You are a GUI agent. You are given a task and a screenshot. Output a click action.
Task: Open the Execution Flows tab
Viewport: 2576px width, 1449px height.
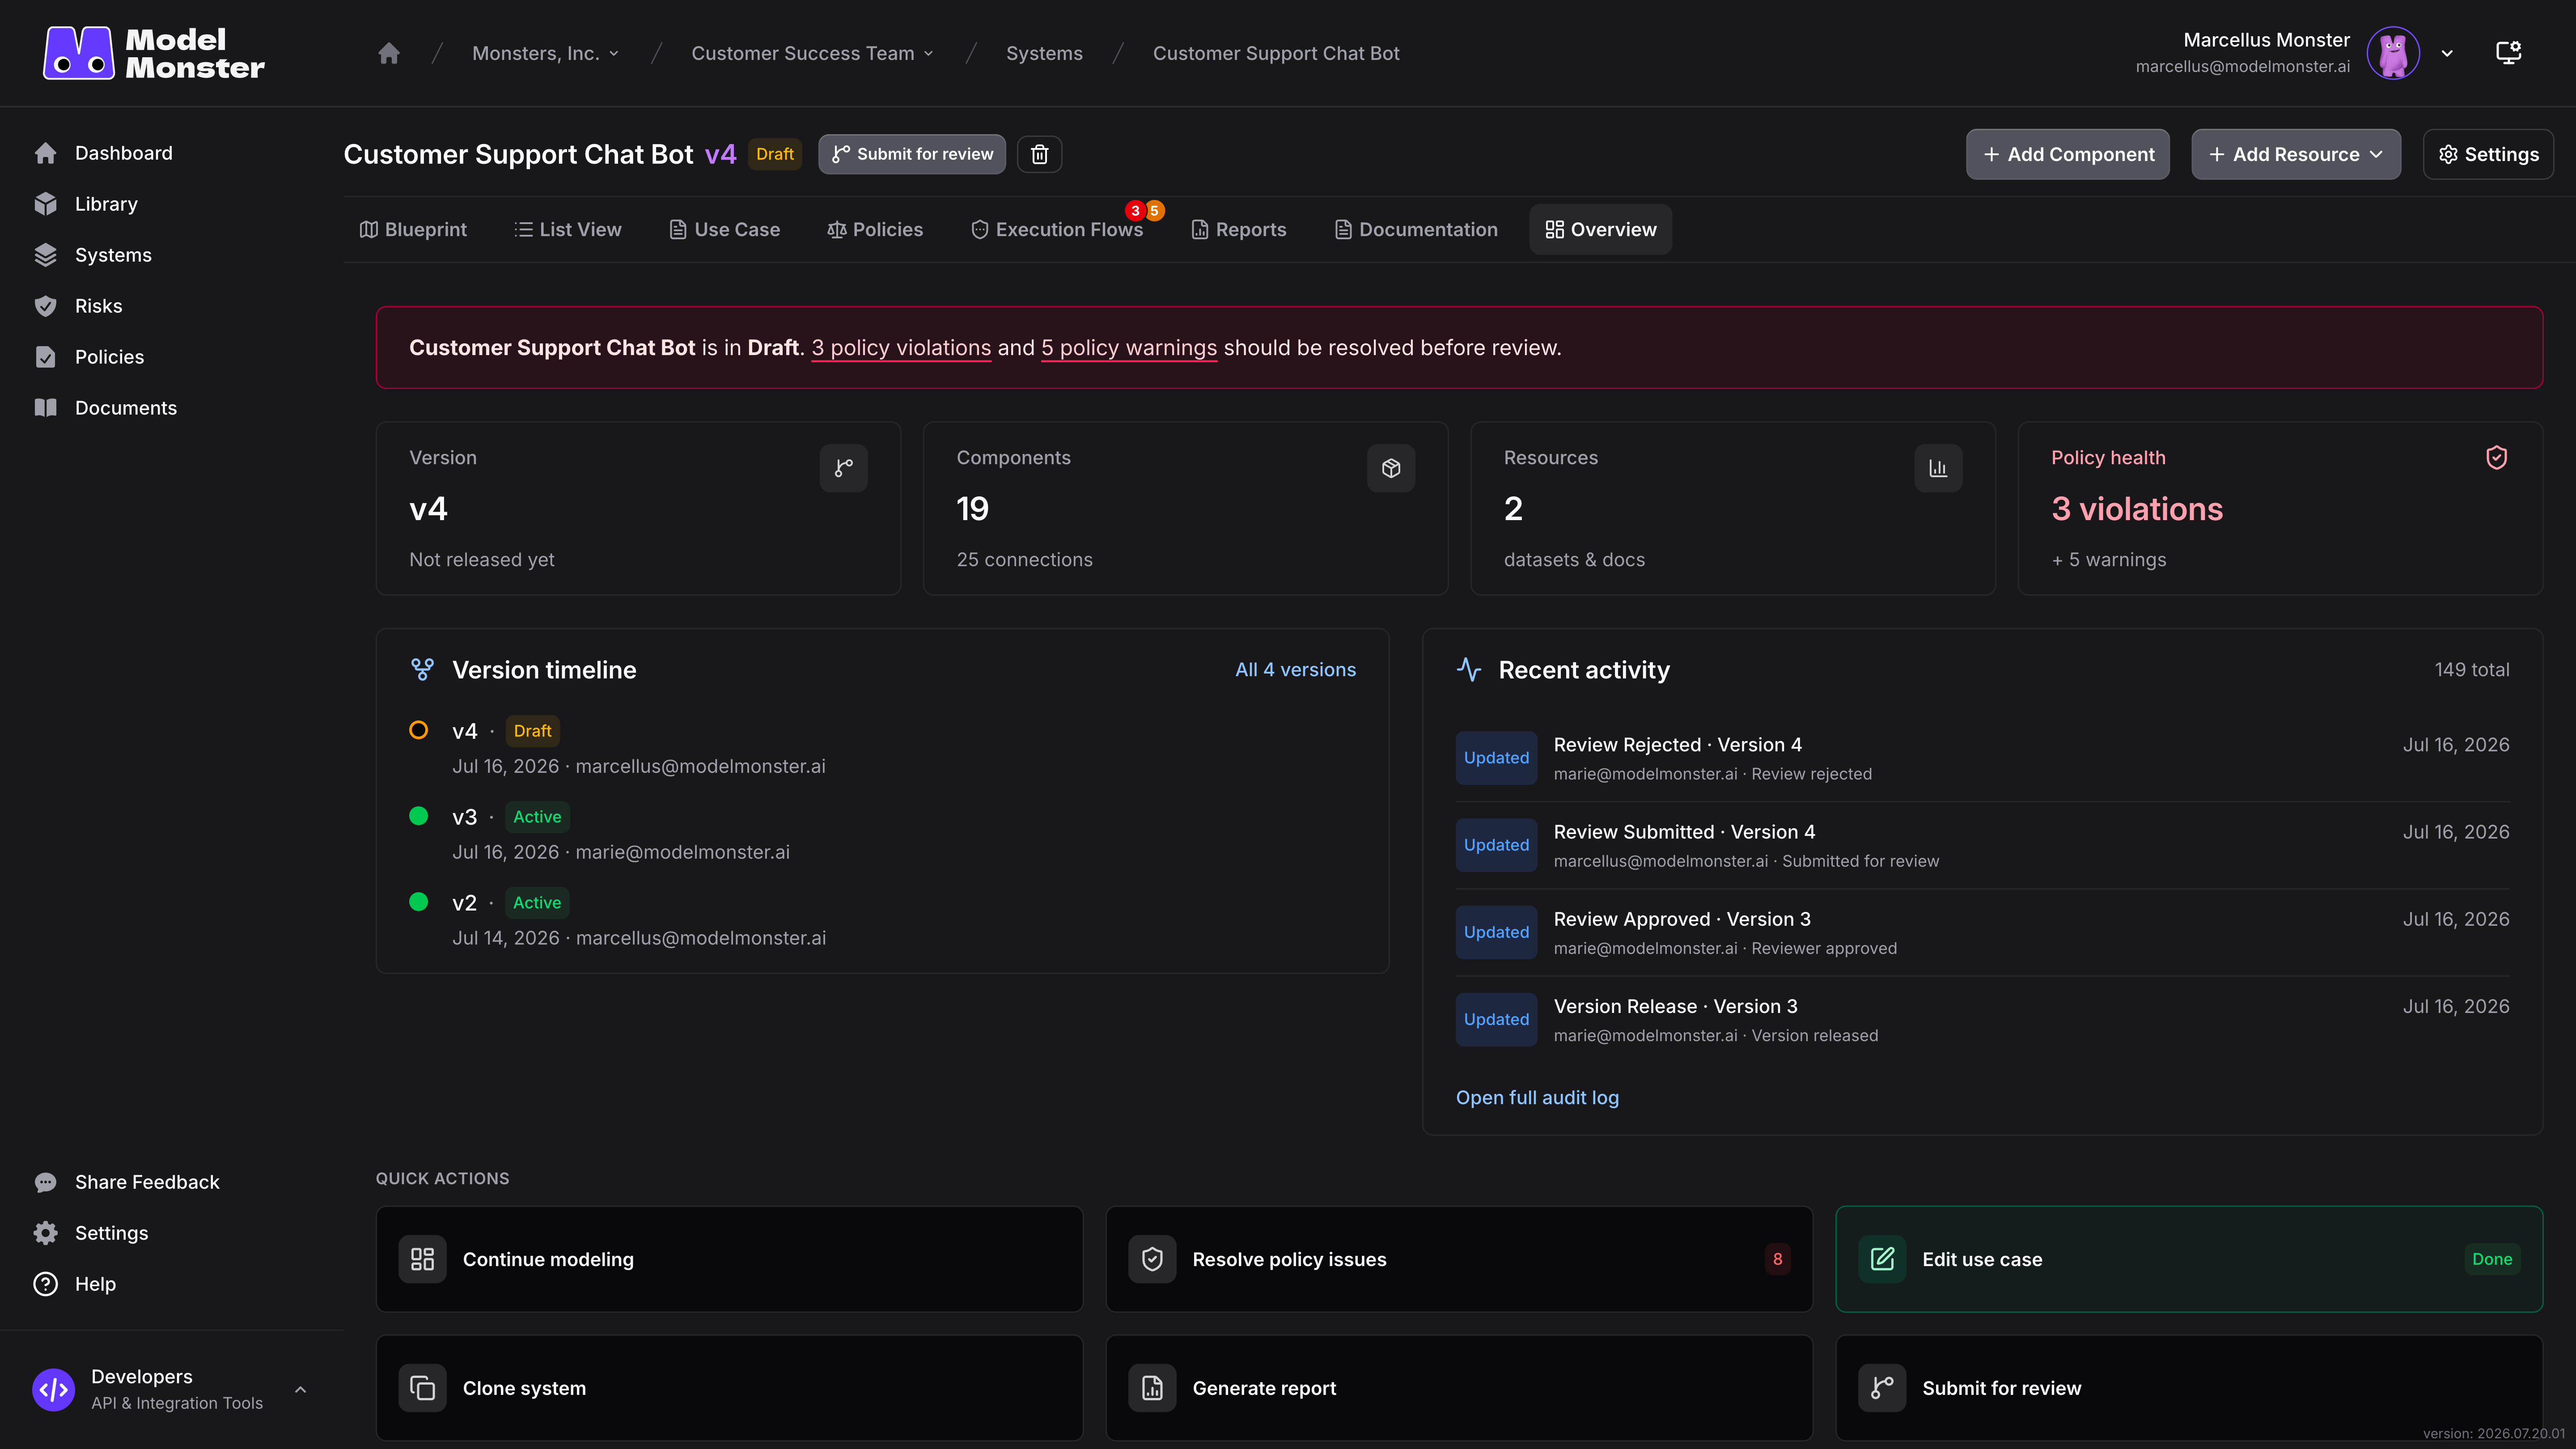[x=1057, y=229]
